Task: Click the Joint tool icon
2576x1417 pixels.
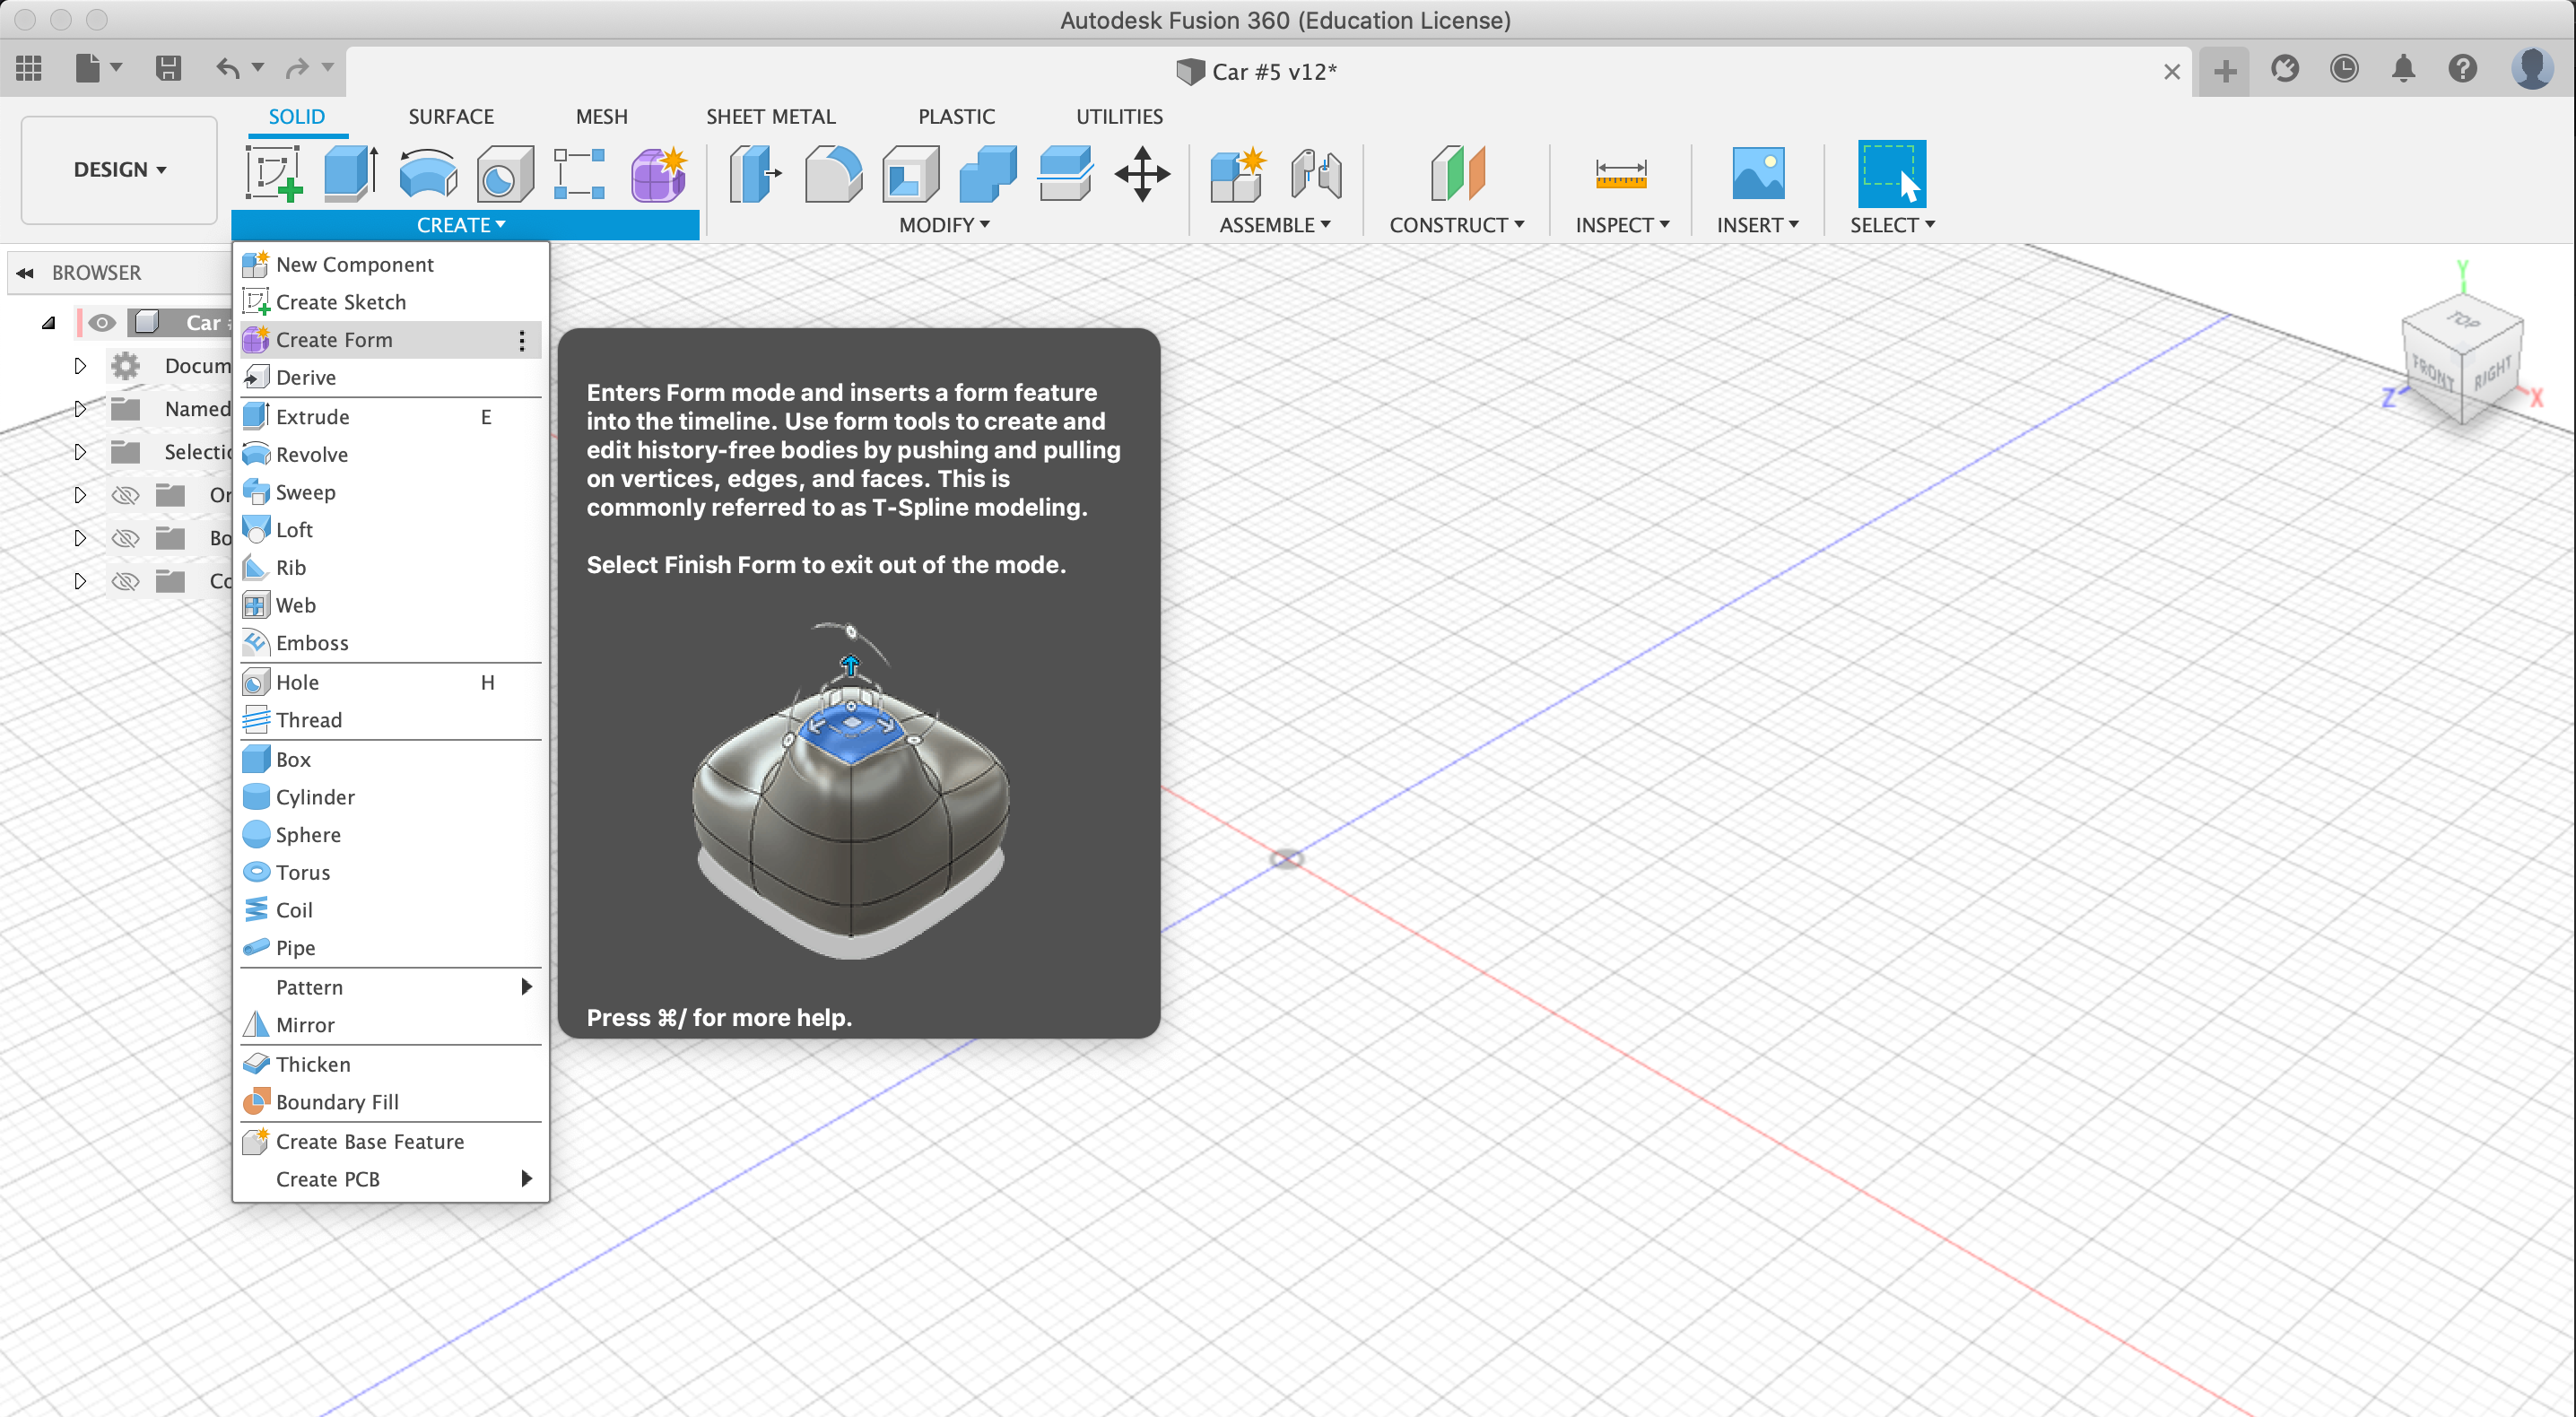Action: [x=1315, y=174]
